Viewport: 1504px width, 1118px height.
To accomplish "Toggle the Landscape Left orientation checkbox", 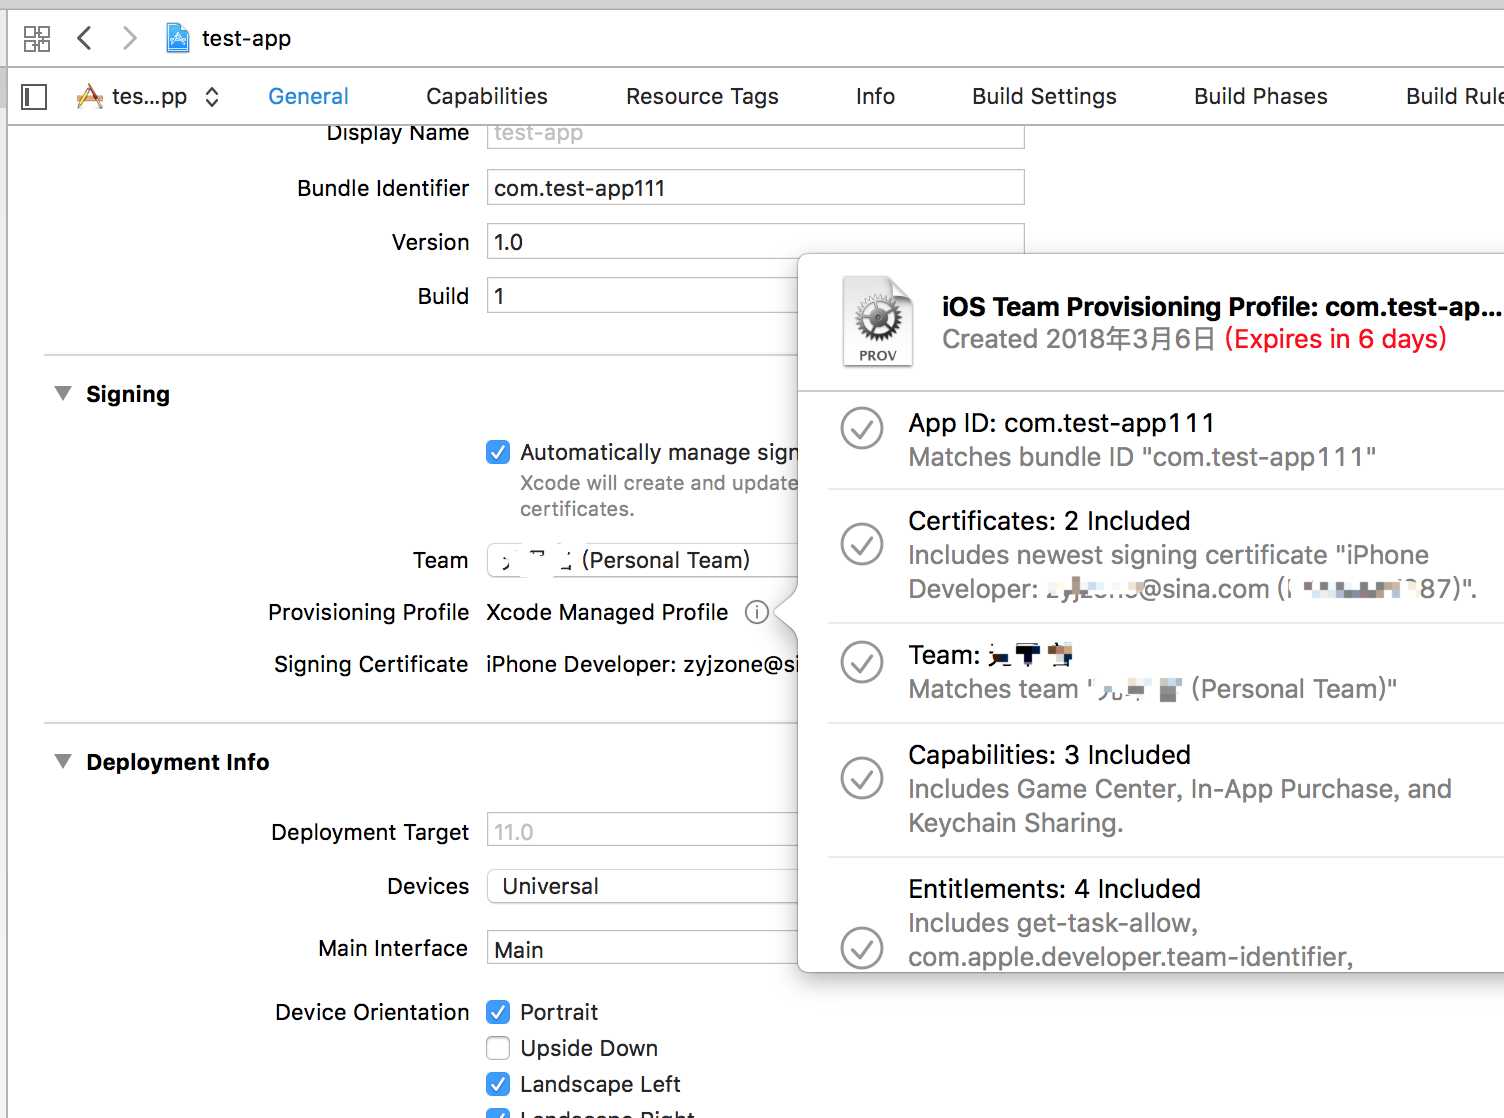I will tap(498, 1084).
